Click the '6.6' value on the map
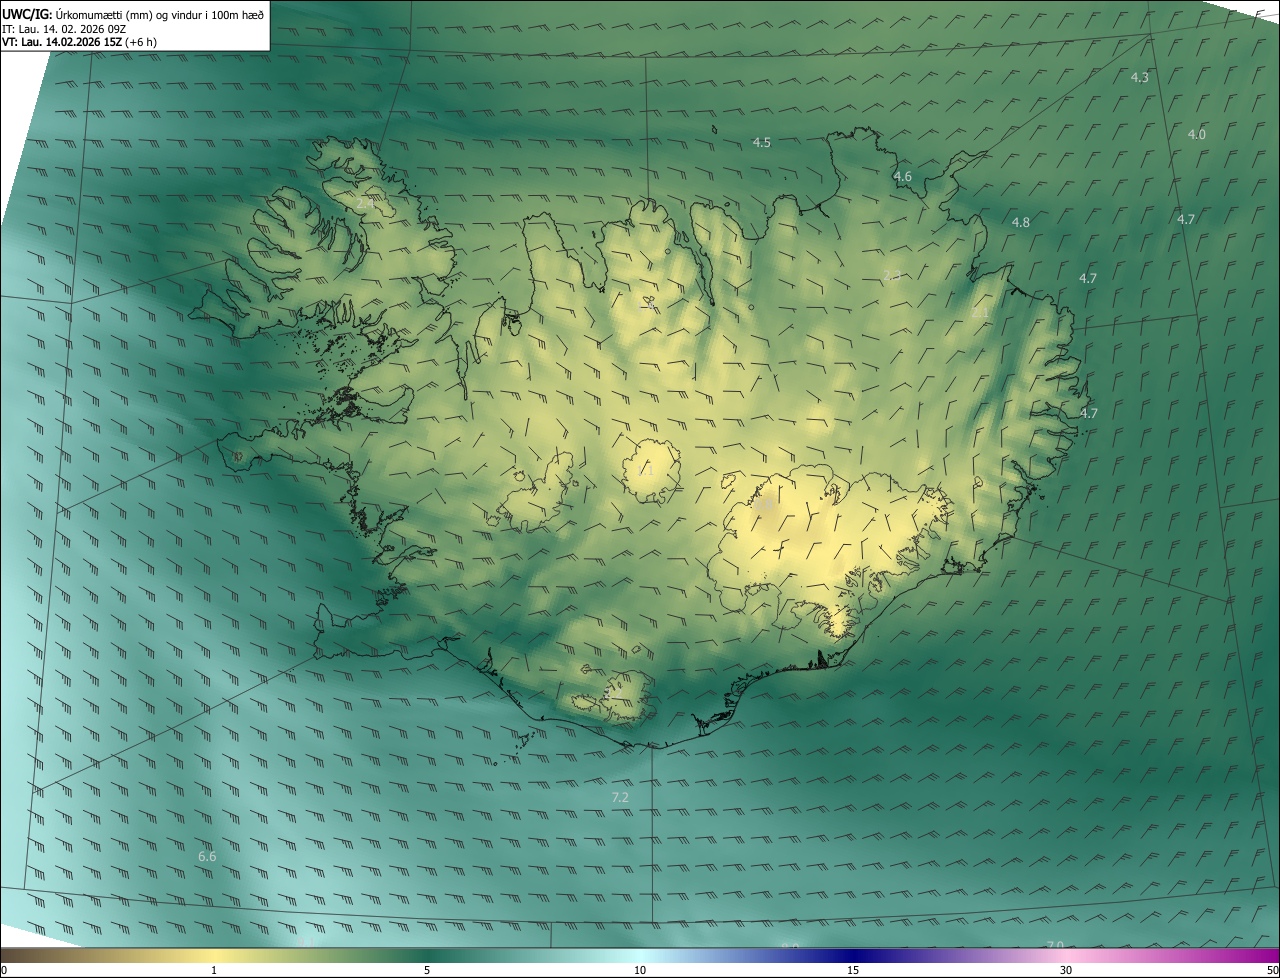Screen dimensions: 1280x978 [207, 857]
